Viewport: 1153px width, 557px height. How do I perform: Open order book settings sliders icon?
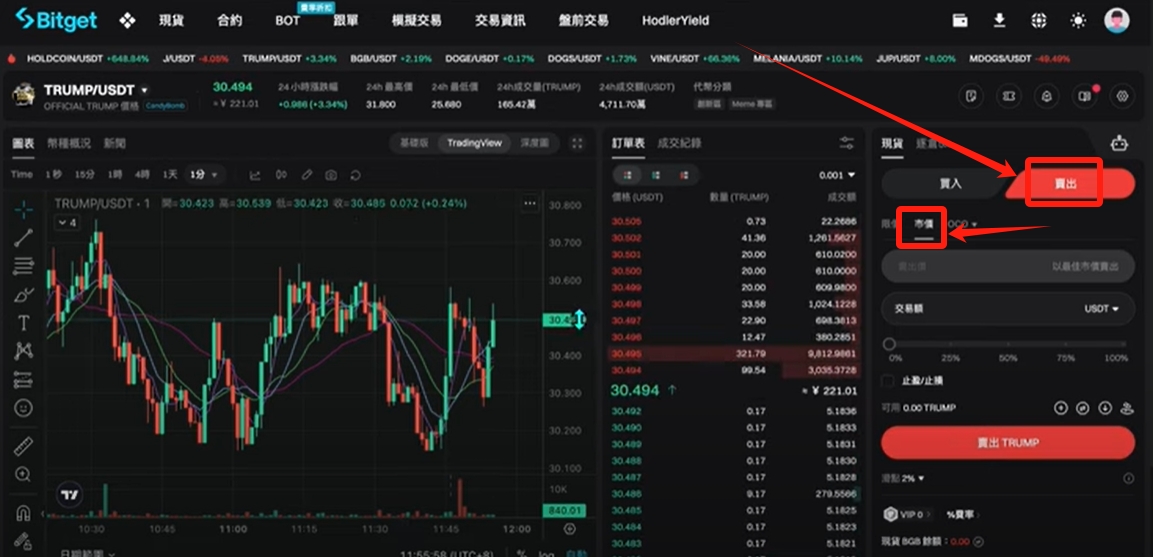point(847,143)
